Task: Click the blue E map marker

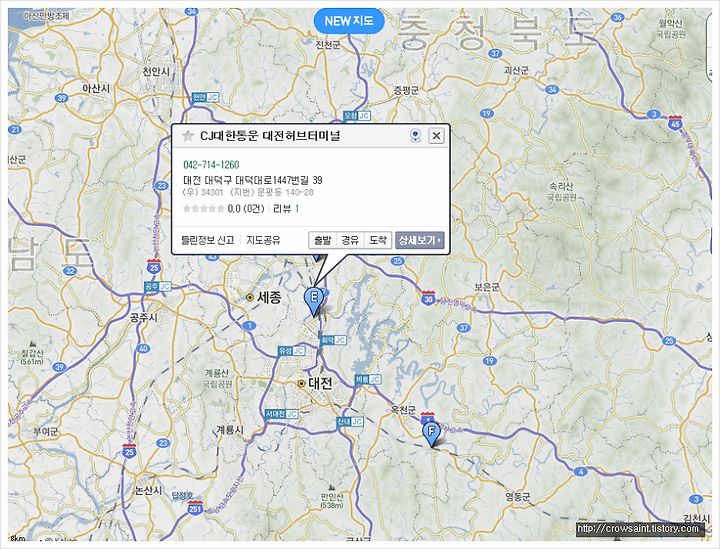Action: coord(314,301)
